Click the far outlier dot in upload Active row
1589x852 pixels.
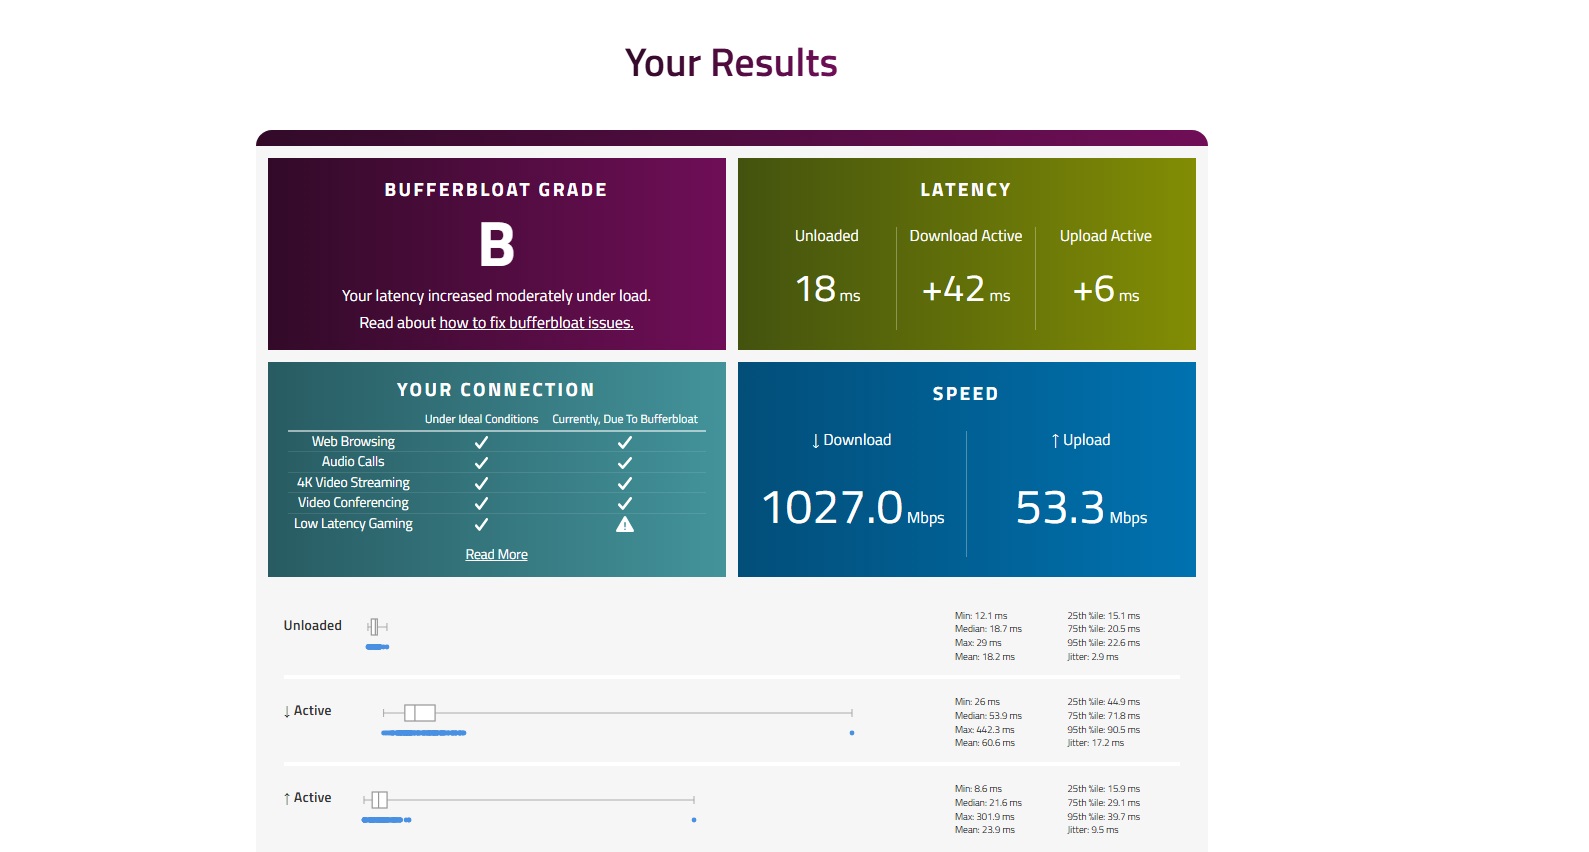click(694, 820)
